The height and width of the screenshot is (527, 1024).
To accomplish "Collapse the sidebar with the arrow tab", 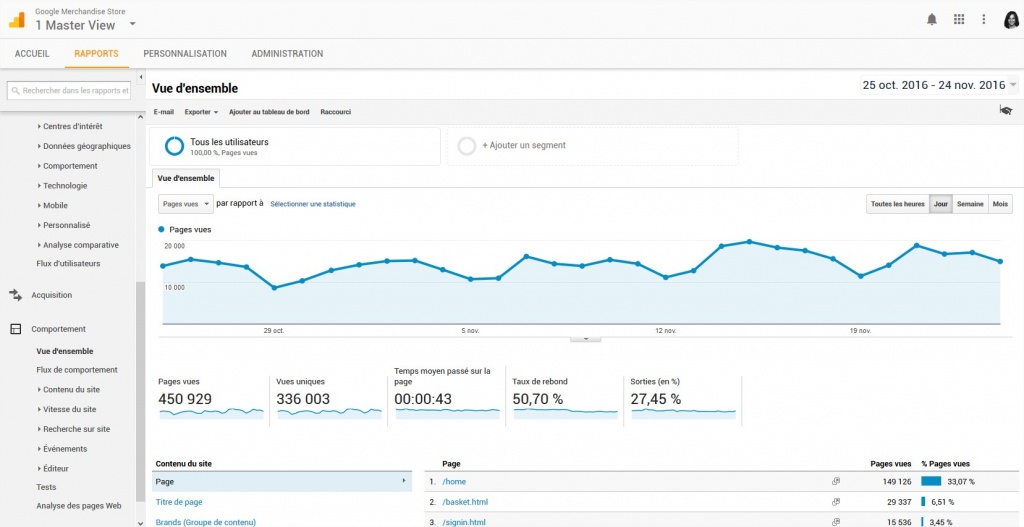I will point(141,78).
